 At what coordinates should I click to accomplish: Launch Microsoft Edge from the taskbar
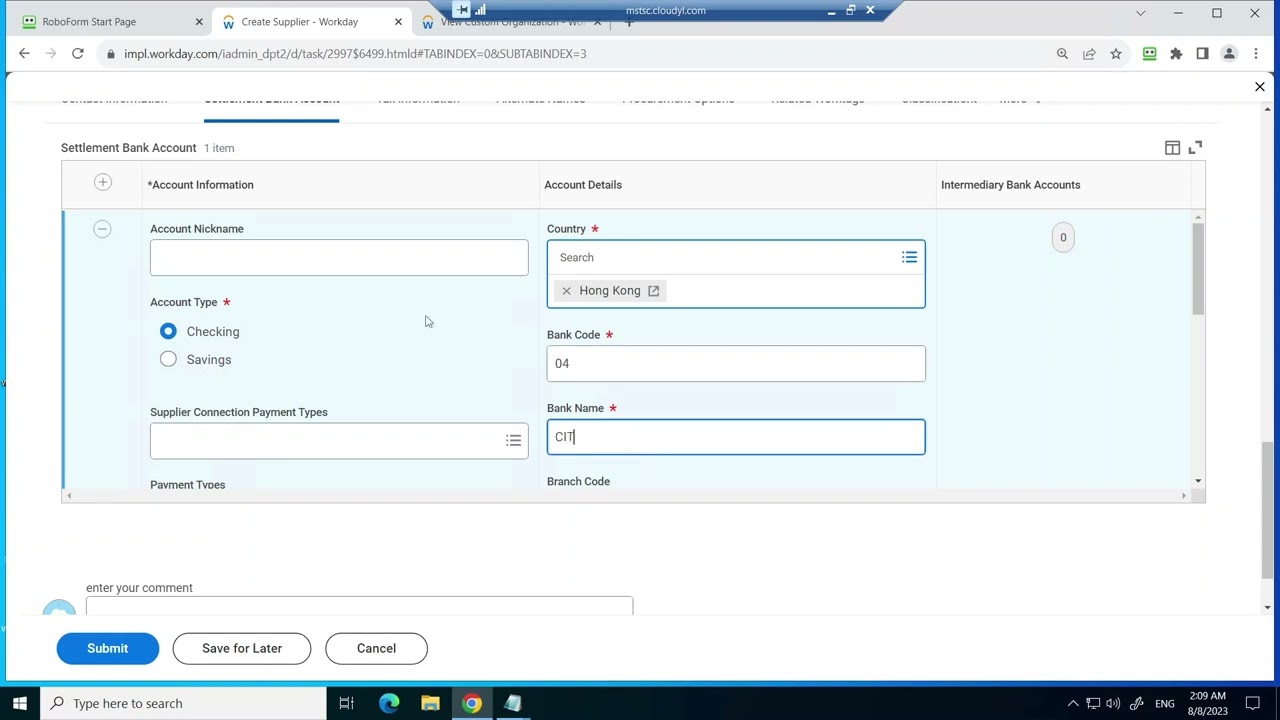[389, 703]
